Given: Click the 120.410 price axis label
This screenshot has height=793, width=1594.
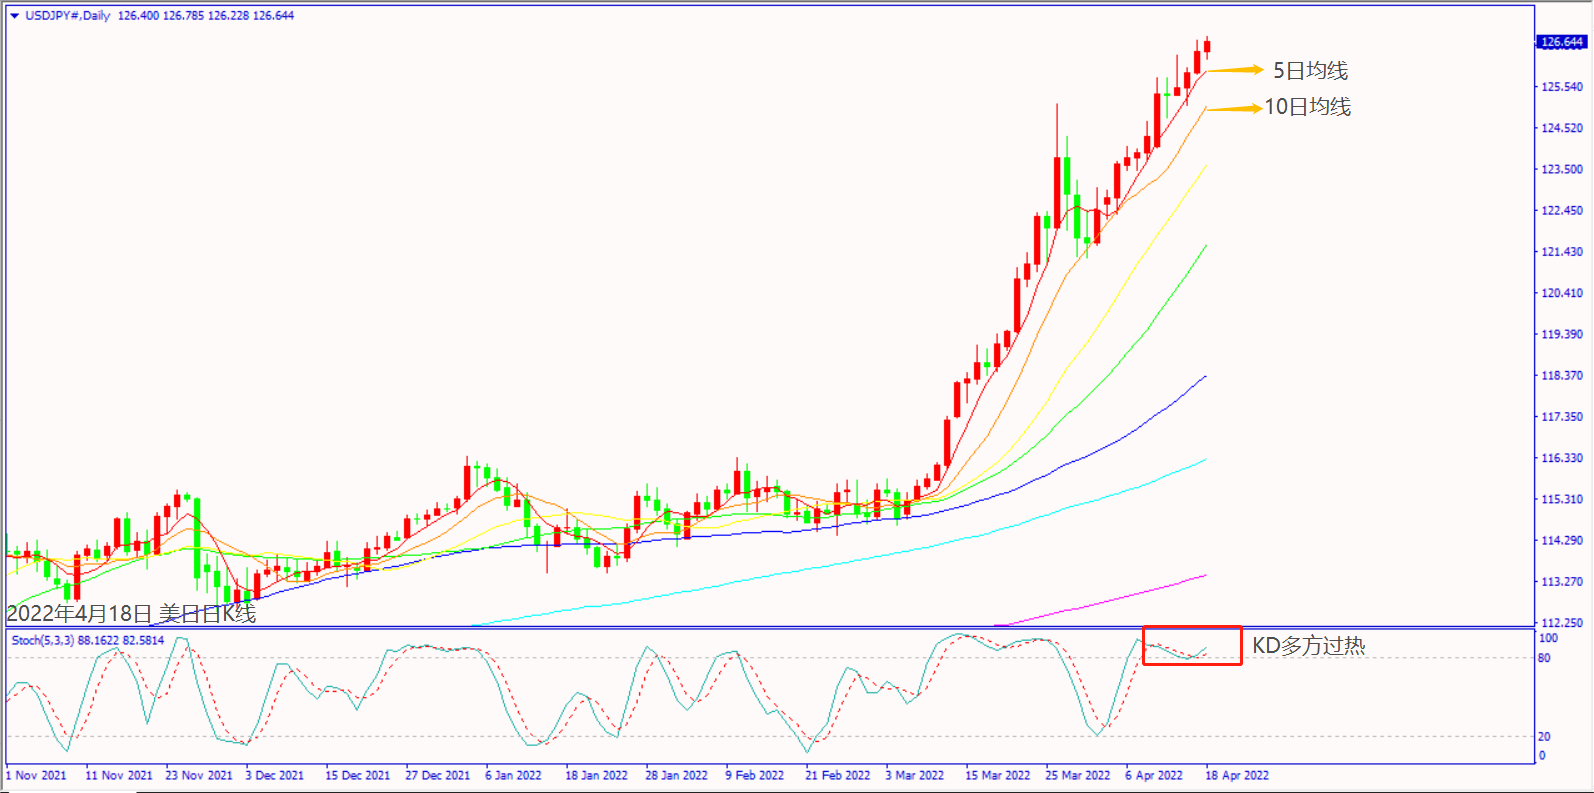Looking at the screenshot, I should 1562,293.
